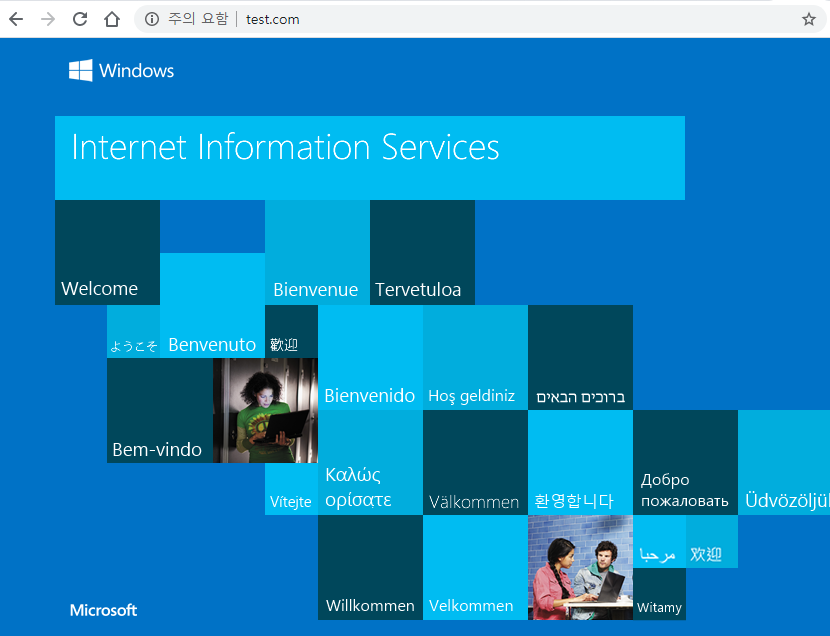
Task: Click the Velkommen tile
Action: pyautogui.click(x=475, y=567)
